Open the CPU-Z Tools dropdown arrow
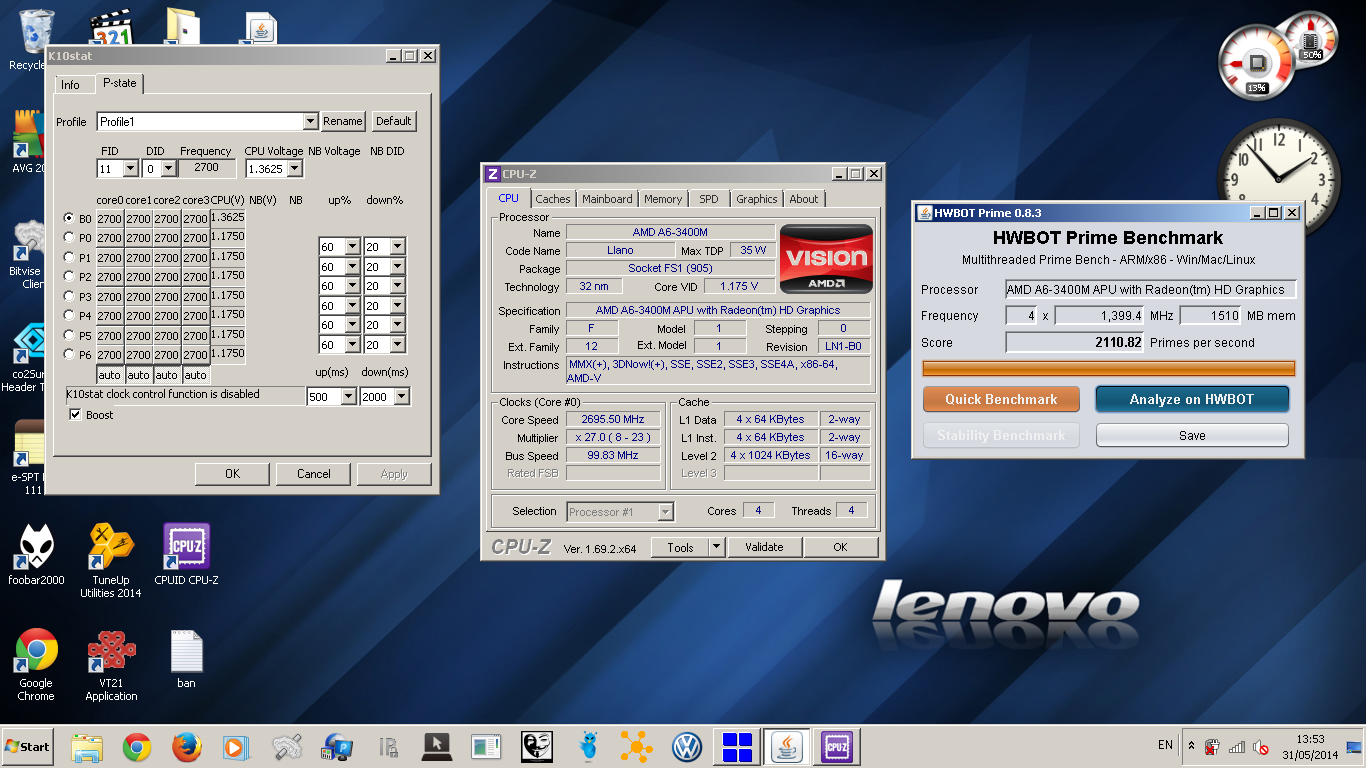The image size is (1366, 768). pos(716,547)
